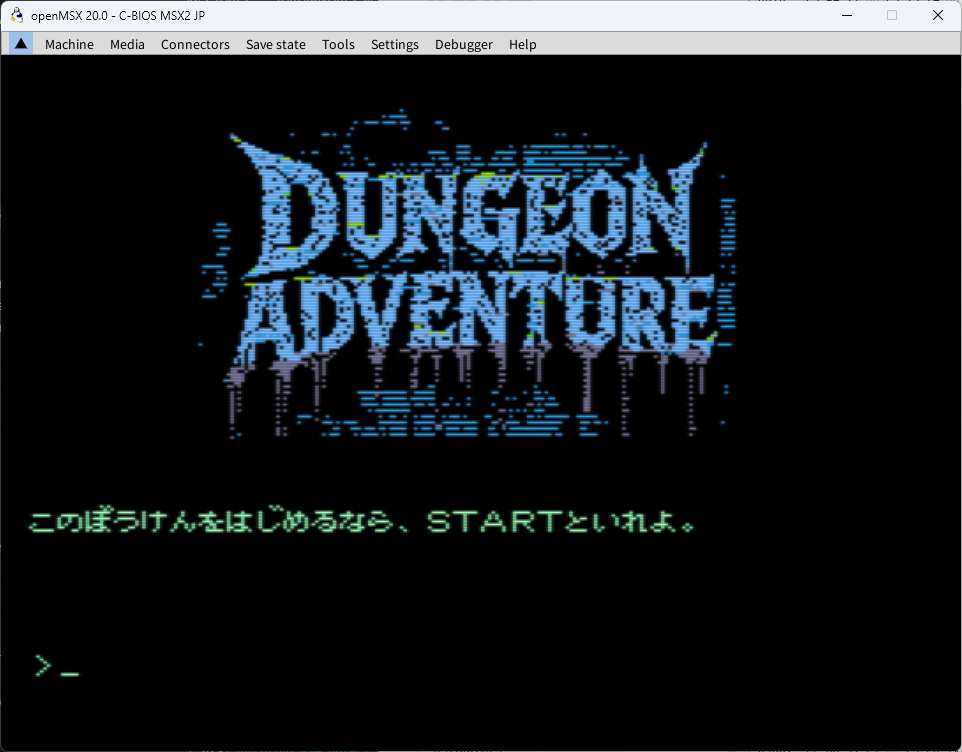Open the Help menu
The height and width of the screenshot is (752, 962).
click(522, 44)
